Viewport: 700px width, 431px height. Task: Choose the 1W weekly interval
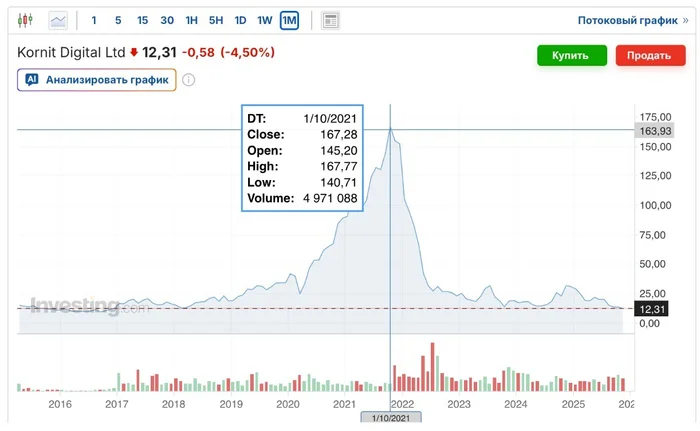264,20
